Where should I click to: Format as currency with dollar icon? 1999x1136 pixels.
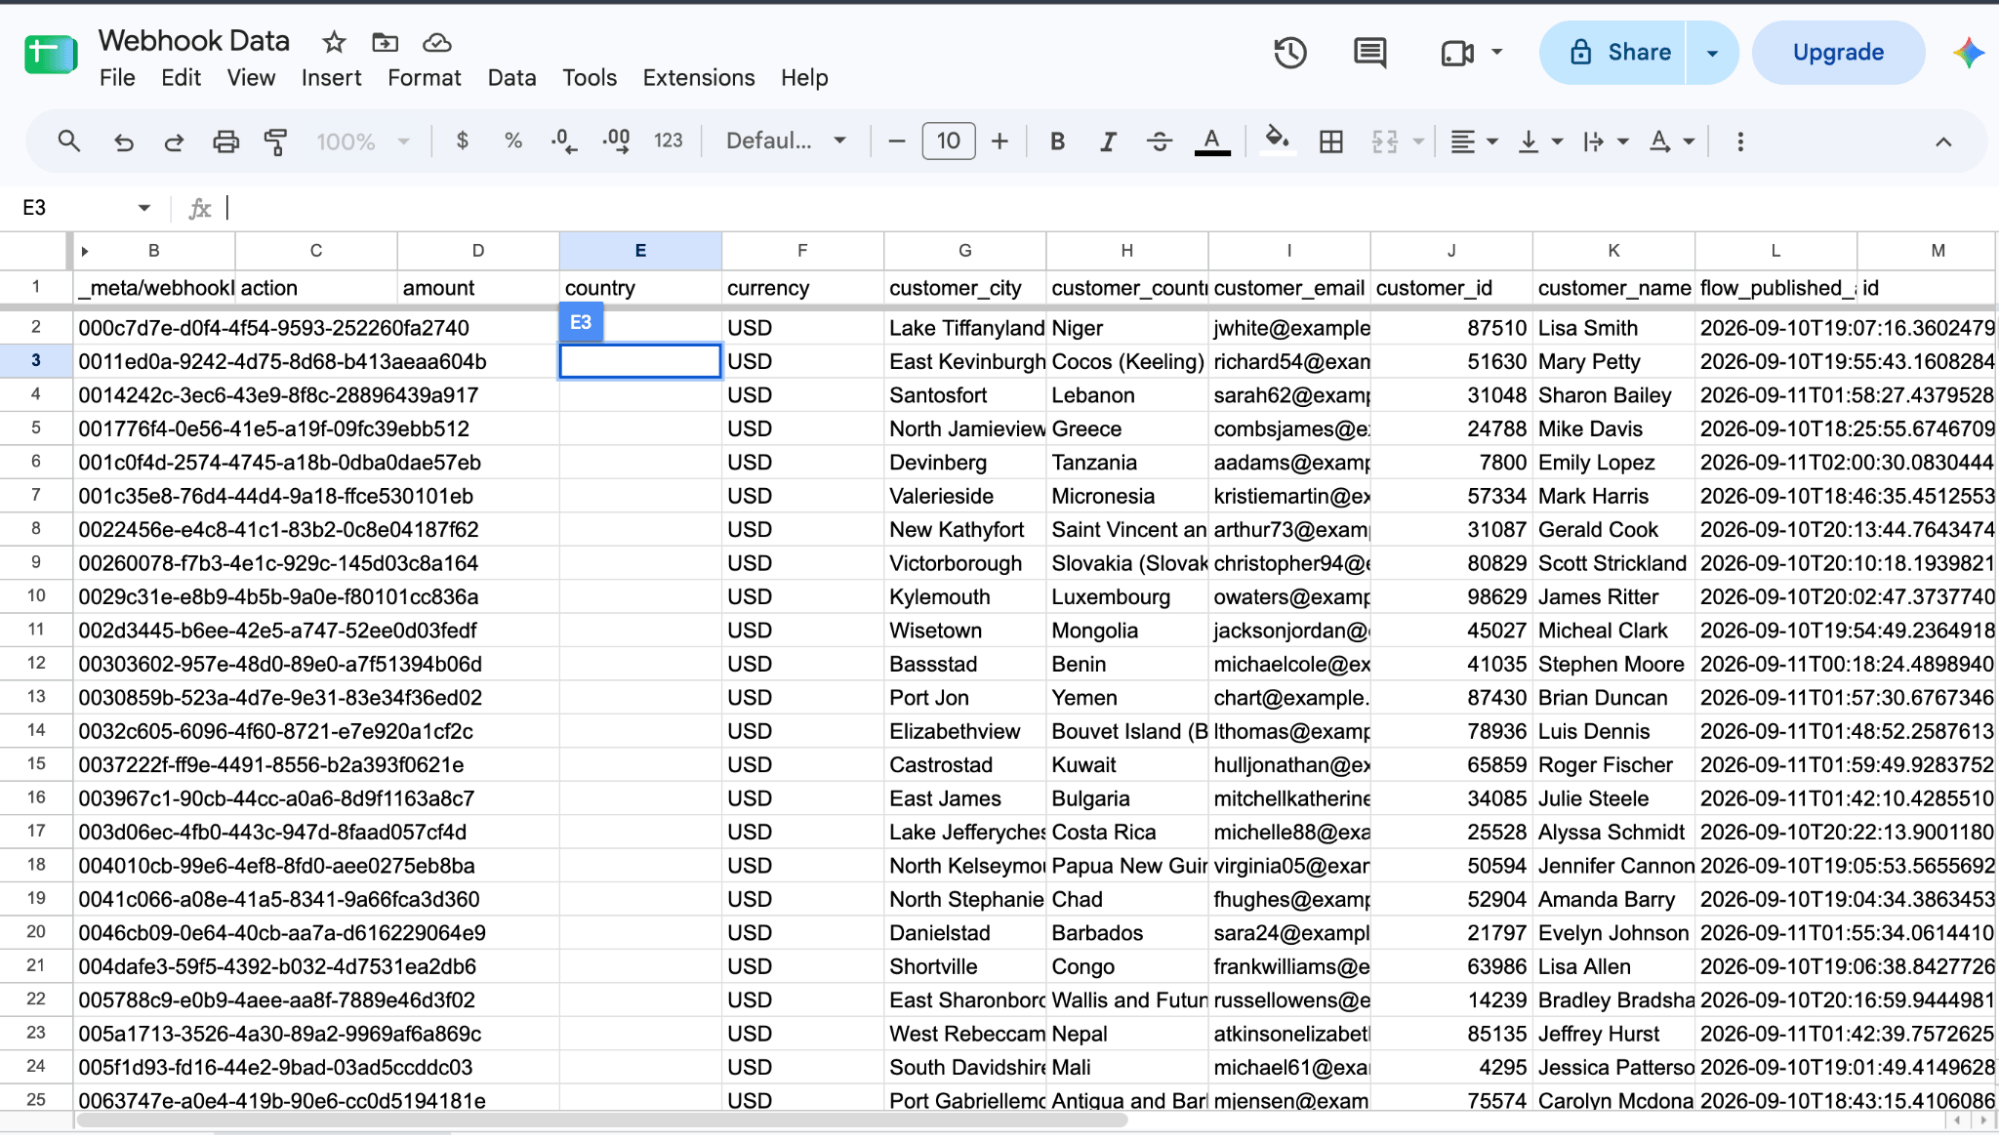tap(462, 141)
